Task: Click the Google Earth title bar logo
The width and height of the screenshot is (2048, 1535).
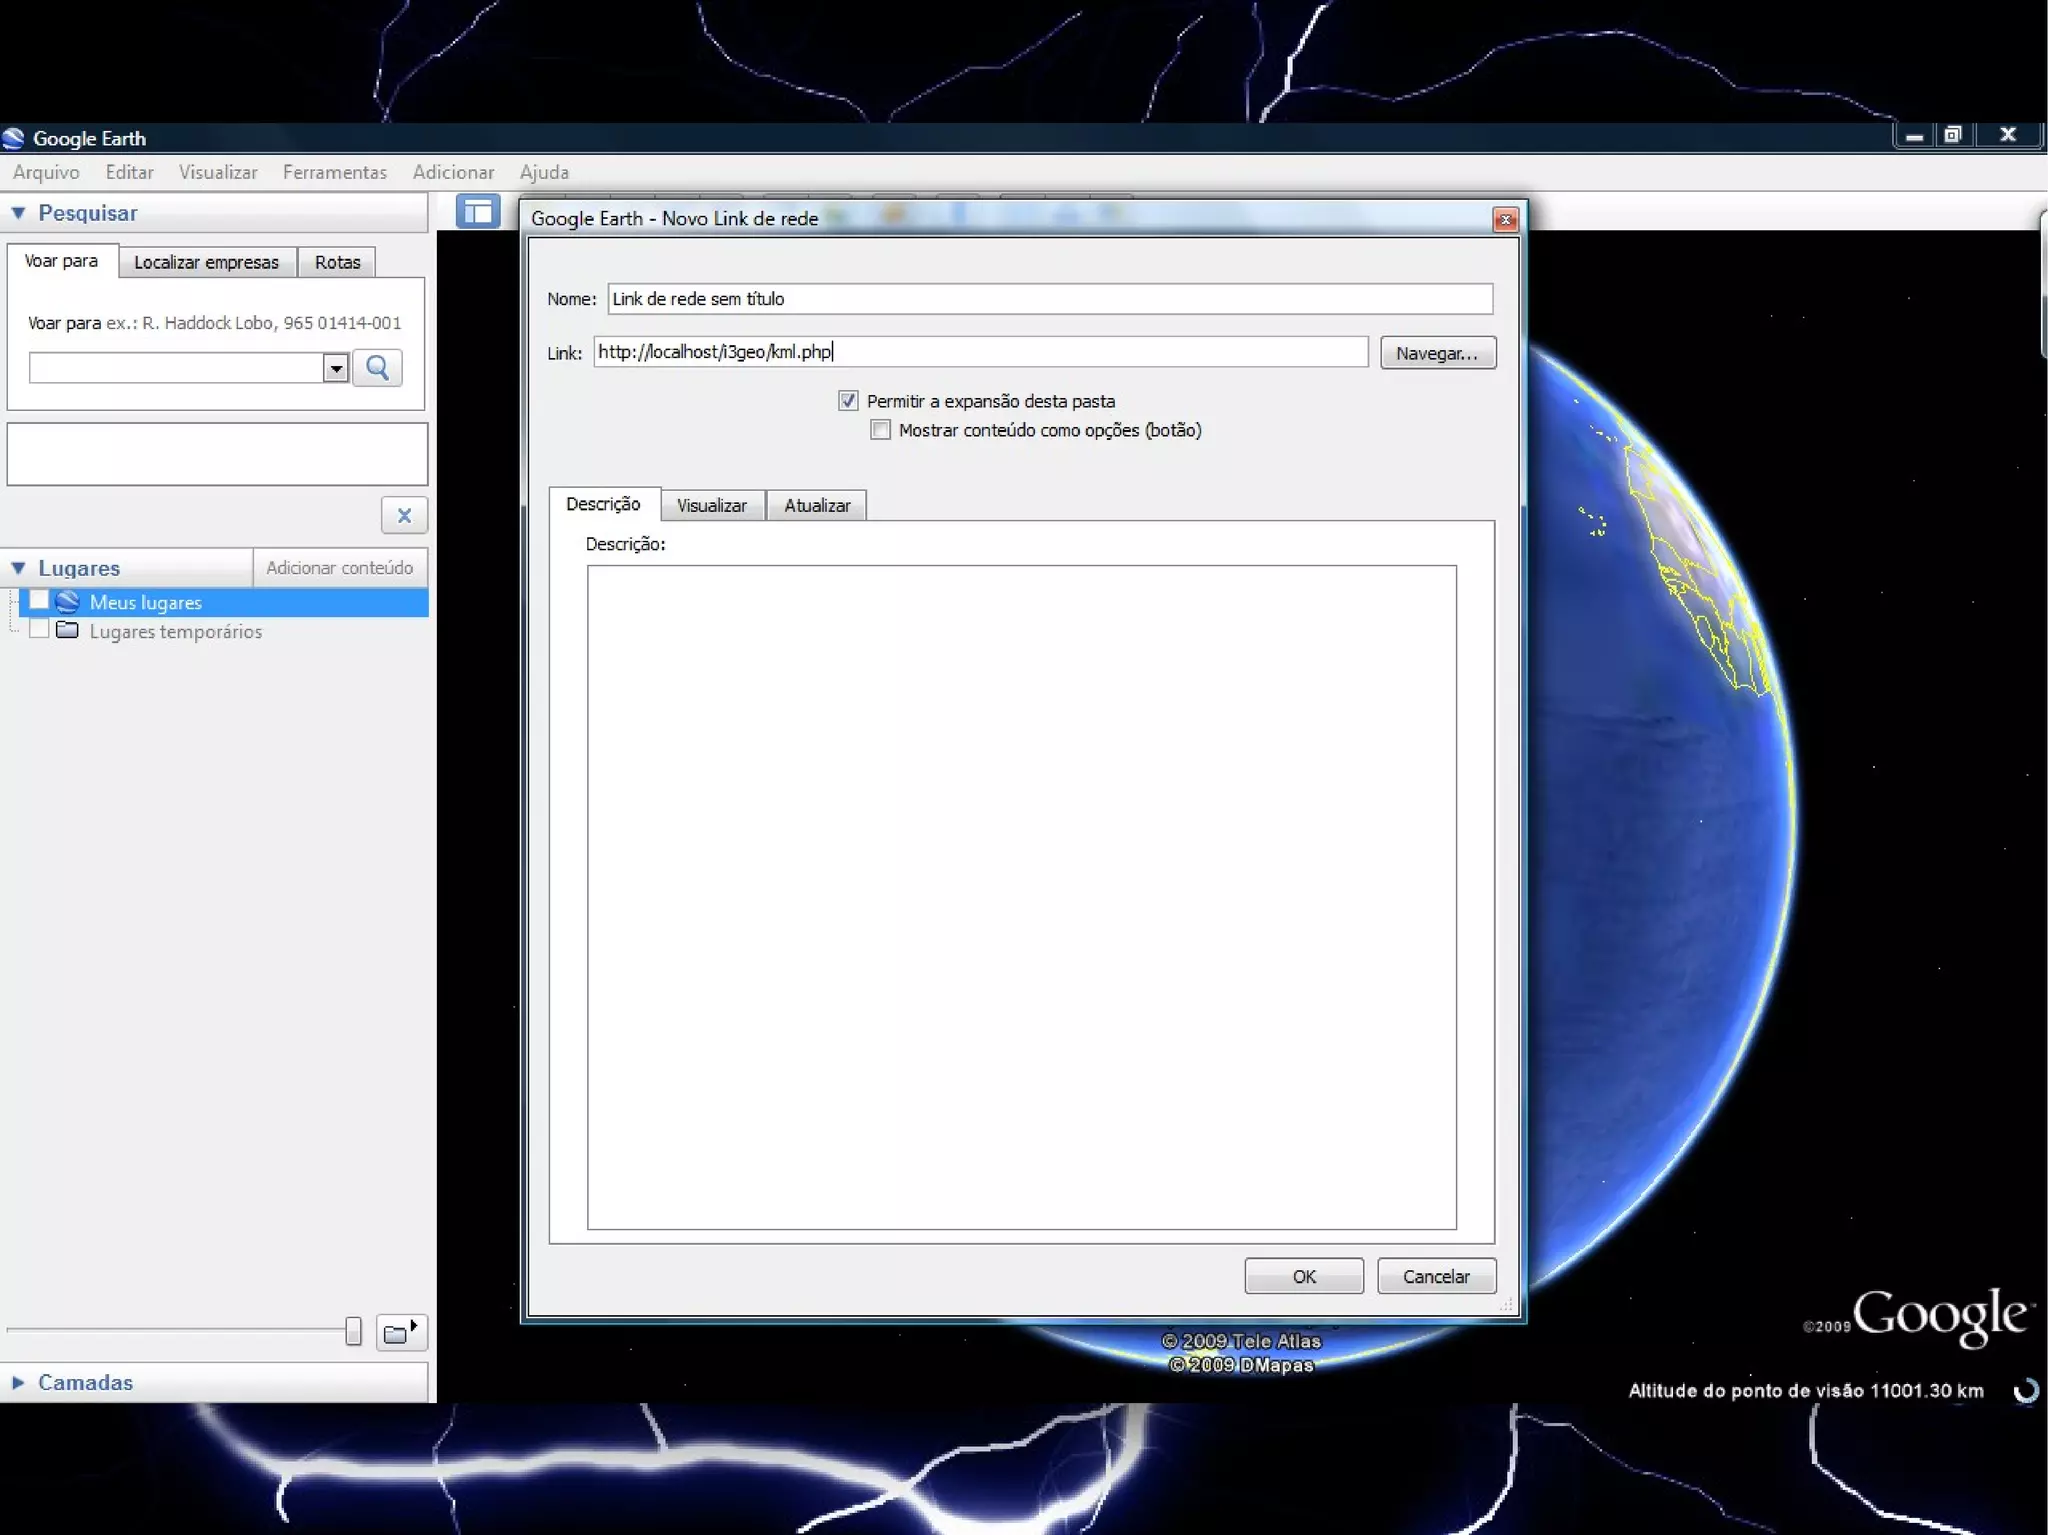Action: [13, 138]
